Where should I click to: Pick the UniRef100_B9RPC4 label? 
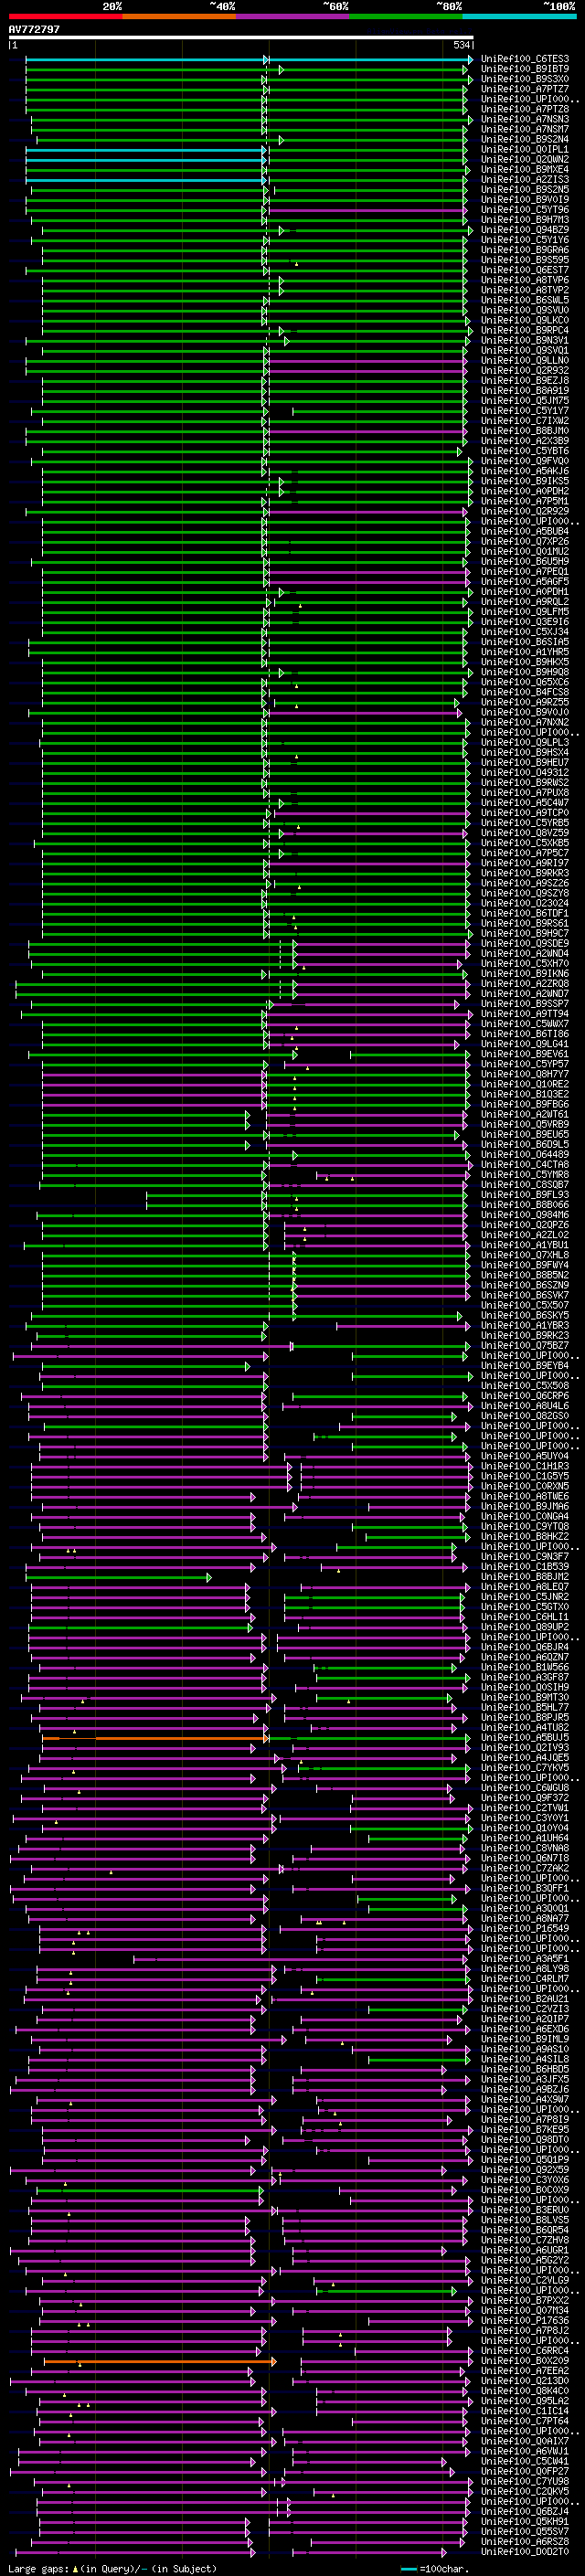(x=524, y=330)
